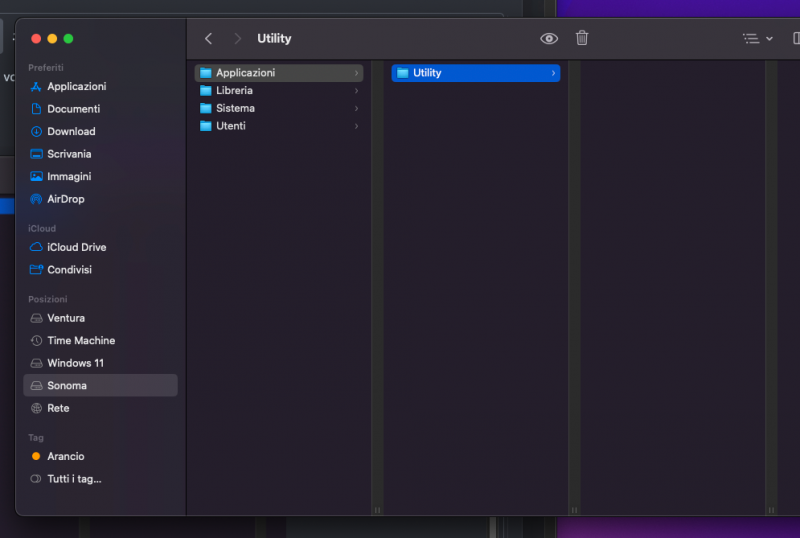Select the Utenti folder
Screen dimensions: 800x538
coord(279,126)
